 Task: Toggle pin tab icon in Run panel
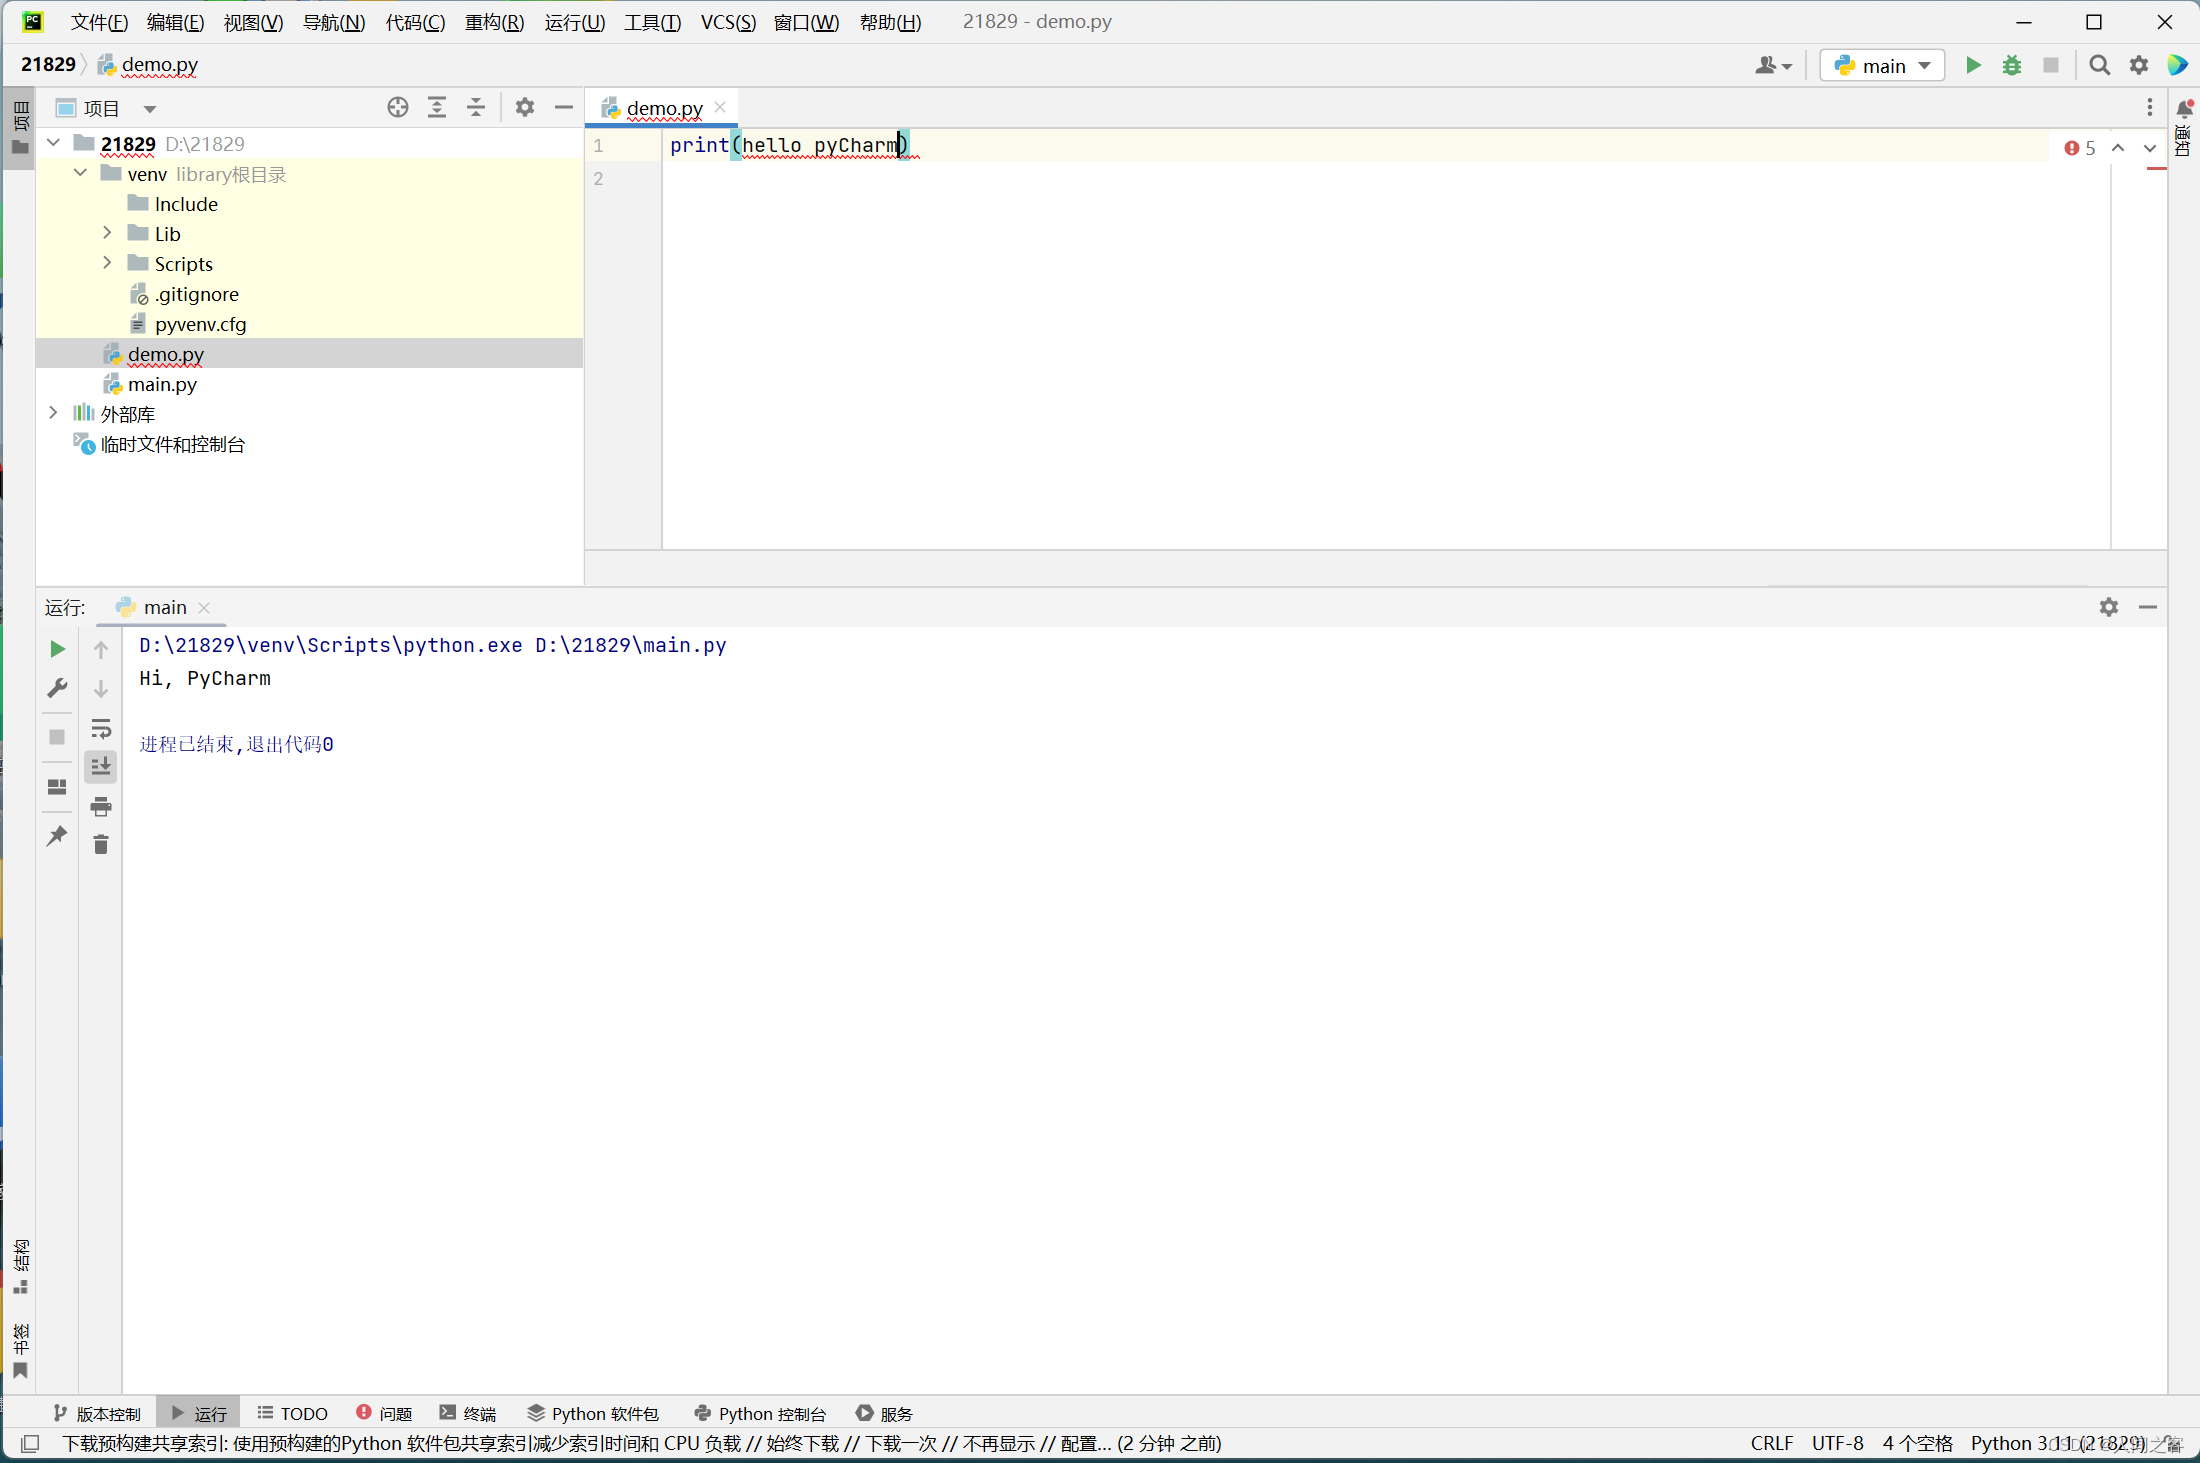coord(57,835)
